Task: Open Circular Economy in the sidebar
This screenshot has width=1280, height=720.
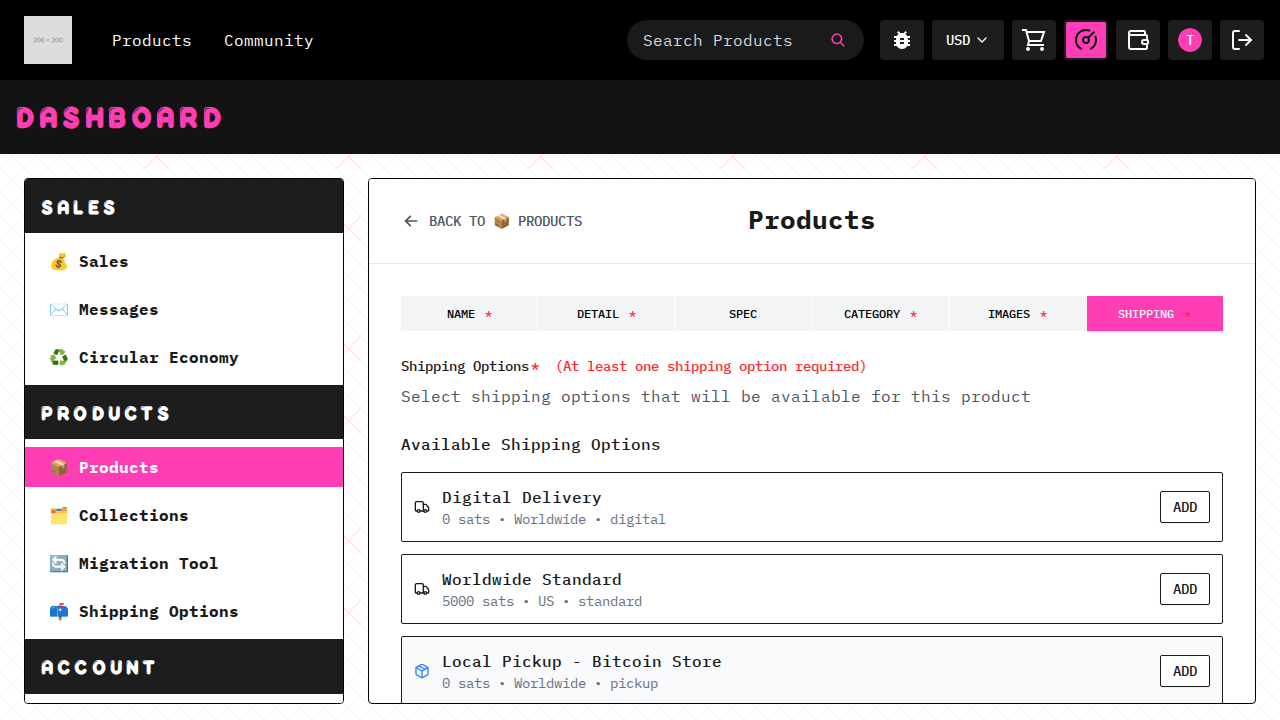Action: click(184, 357)
